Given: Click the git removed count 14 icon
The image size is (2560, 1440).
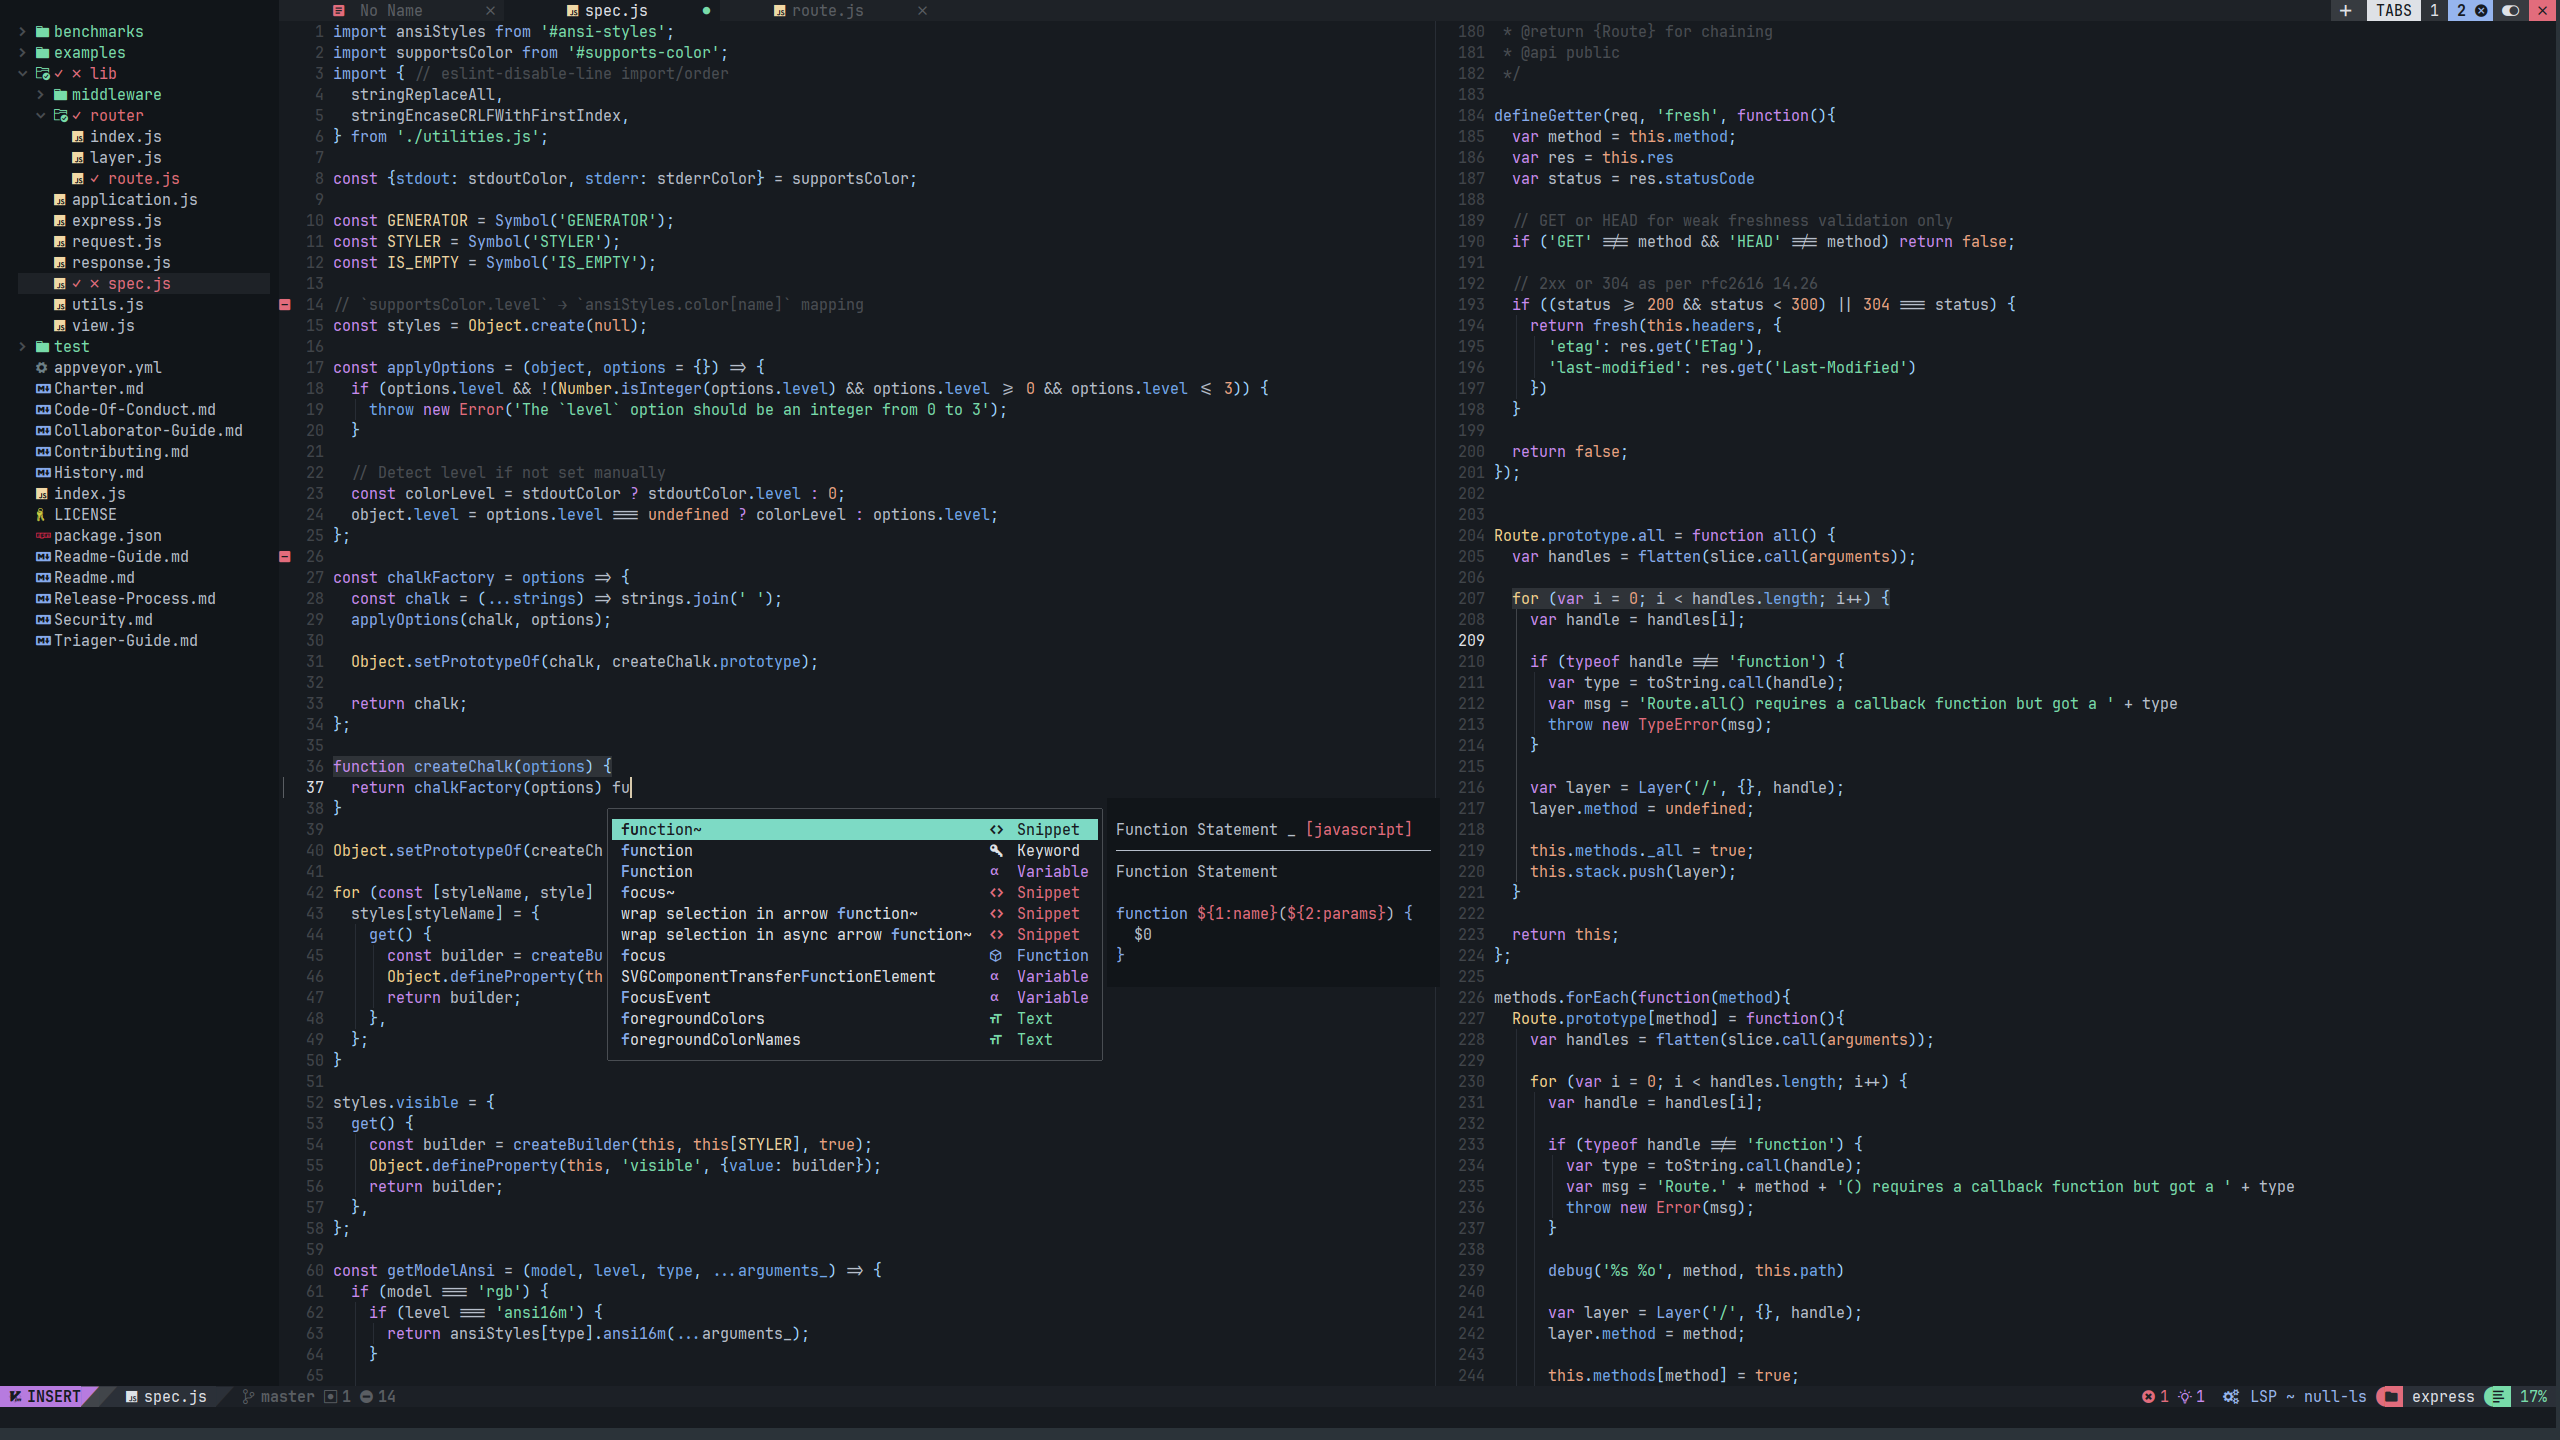Looking at the screenshot, I should click(367, 1397).
